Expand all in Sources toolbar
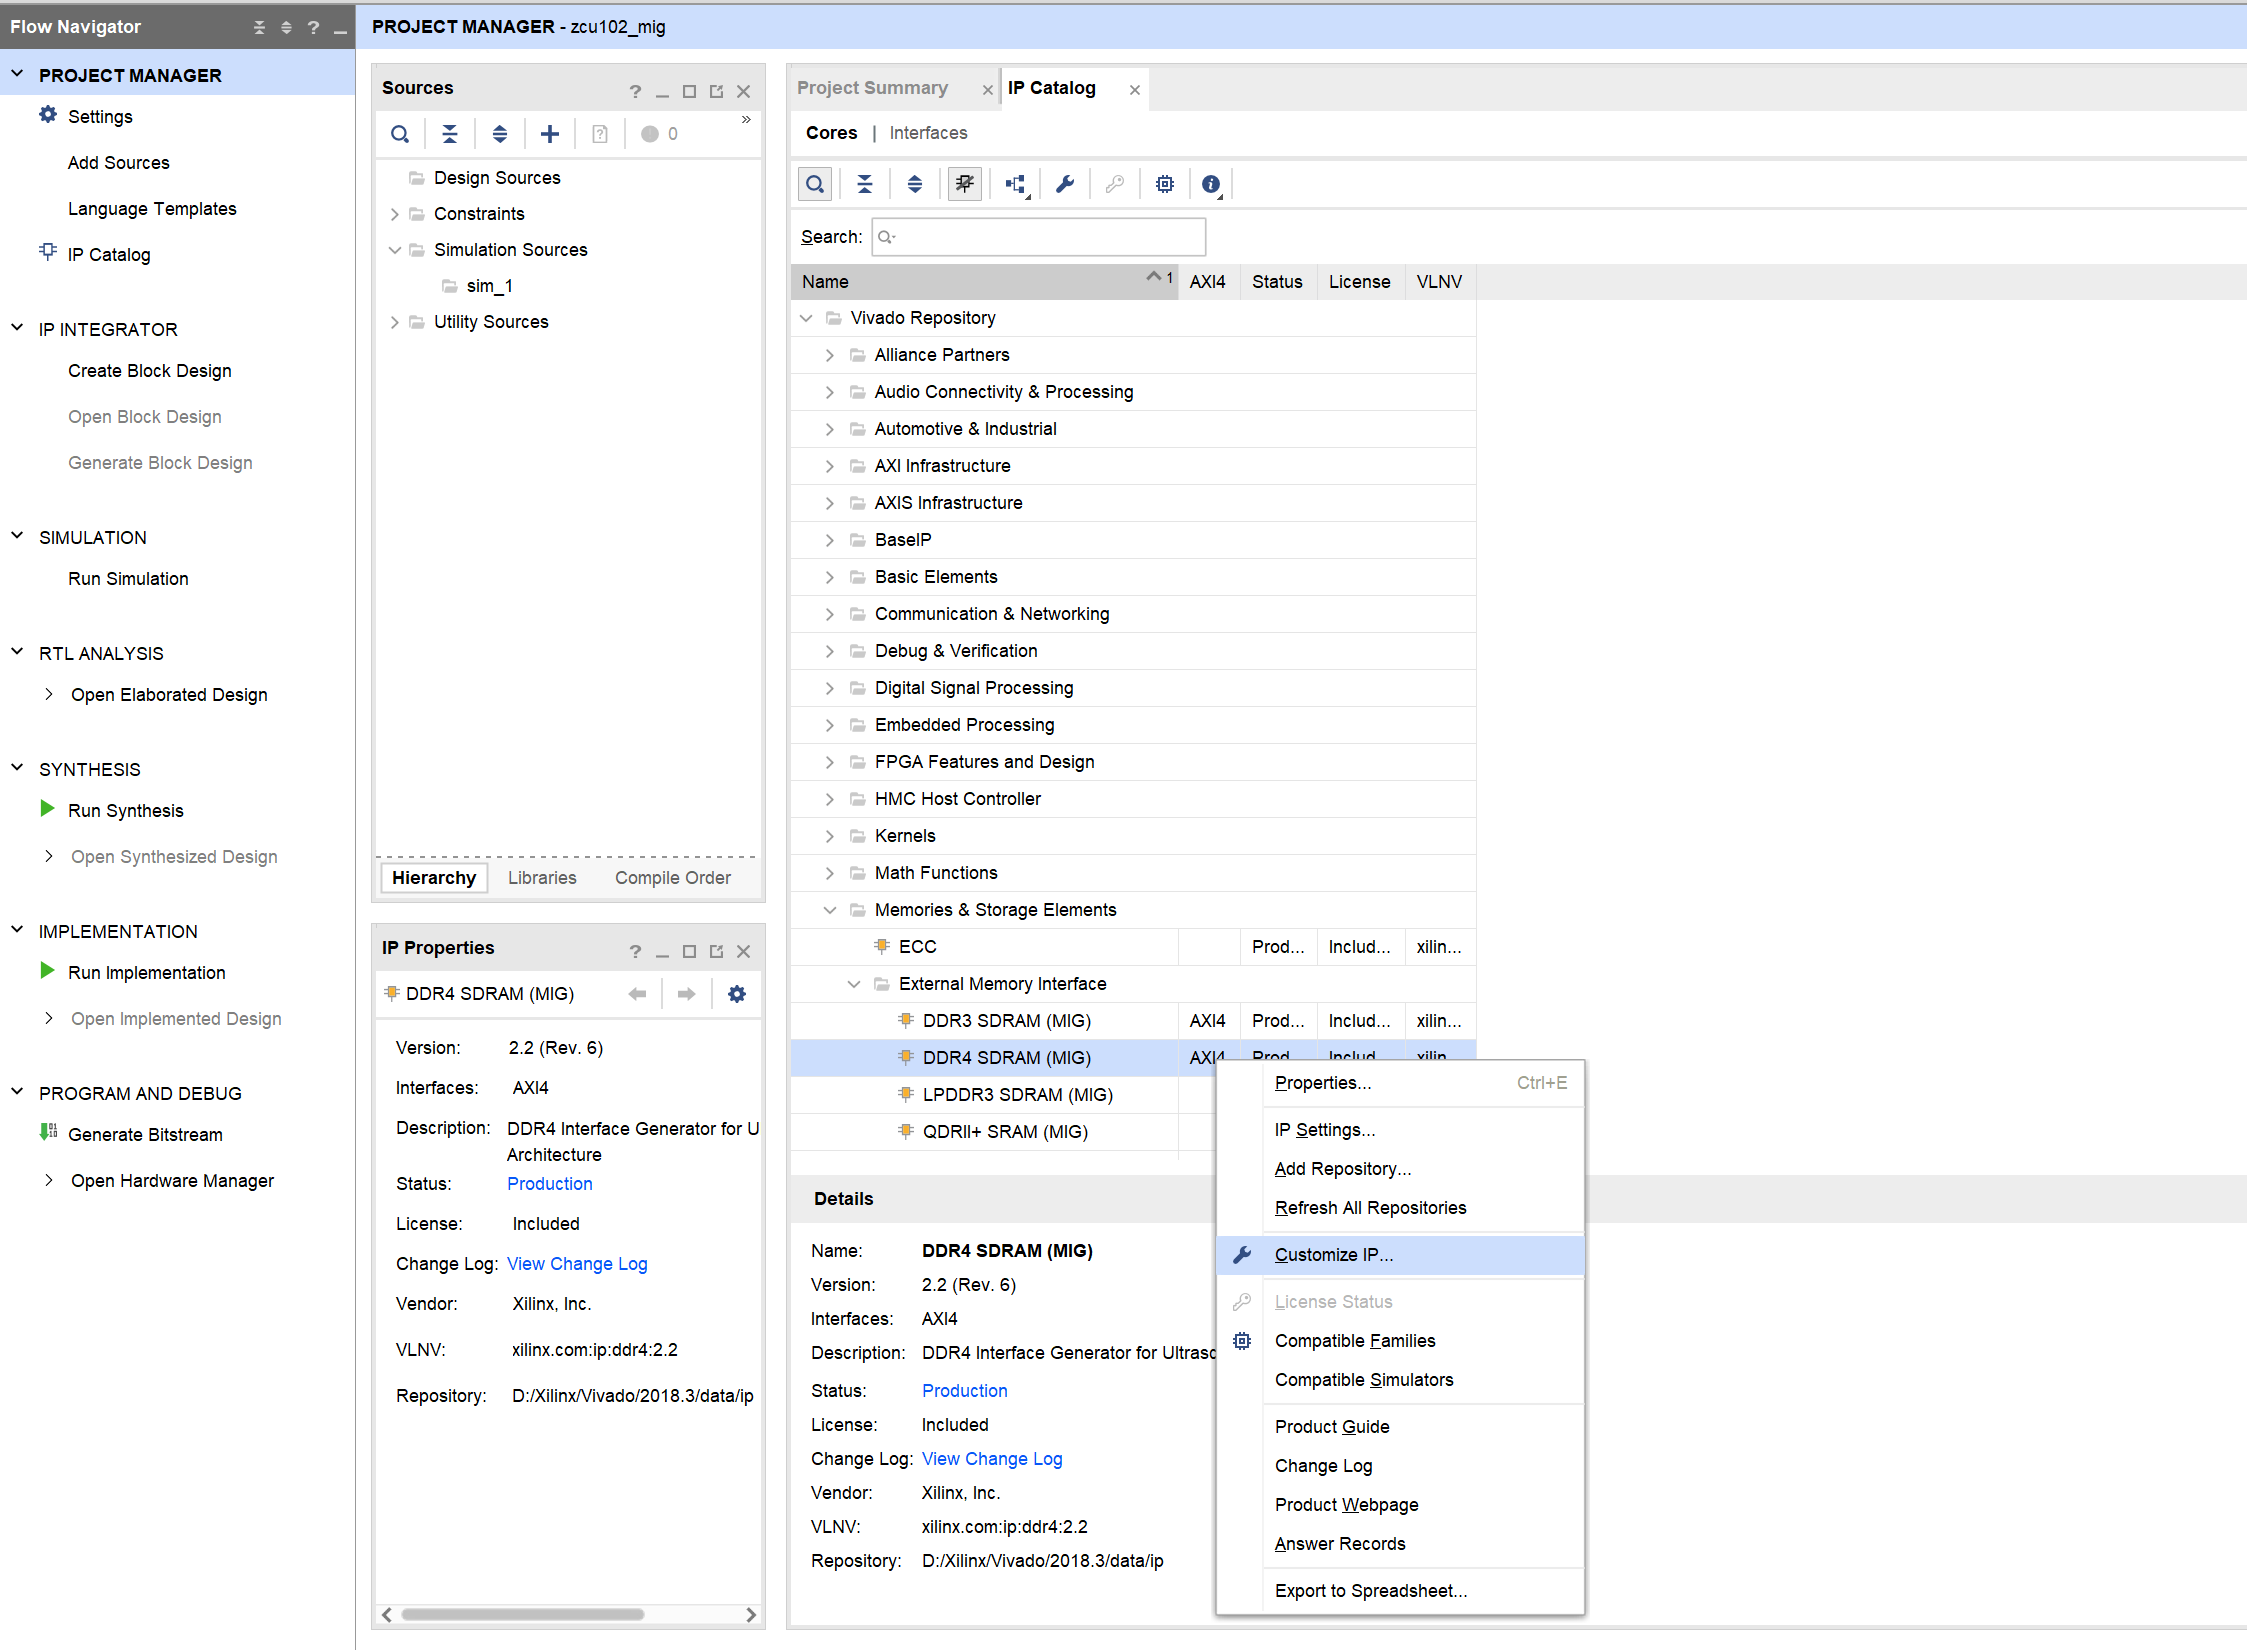Viewport: 2247px width, 1650px height. point(500,134)
